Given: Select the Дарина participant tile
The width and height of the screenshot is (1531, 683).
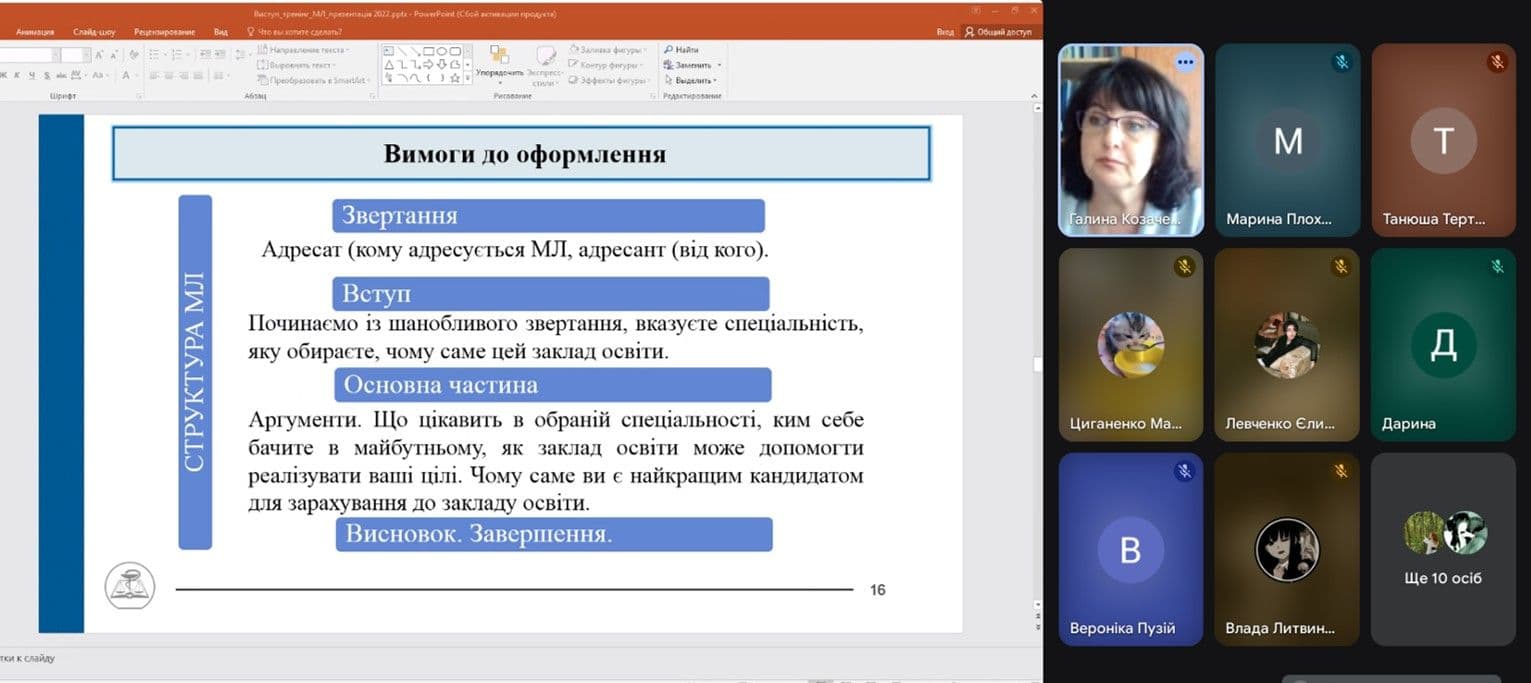Looking at the screenshot, I should 1443,344.
